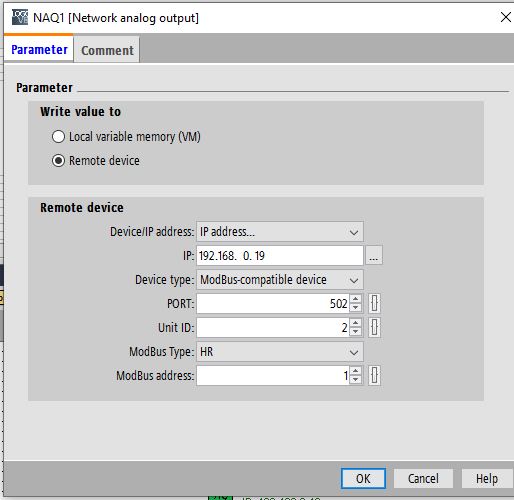The width and height of the screenshot is (514, 500).
Task: Expand the Device/IP address dropdown
Action: pyautogui.click(x=280, y=232)
